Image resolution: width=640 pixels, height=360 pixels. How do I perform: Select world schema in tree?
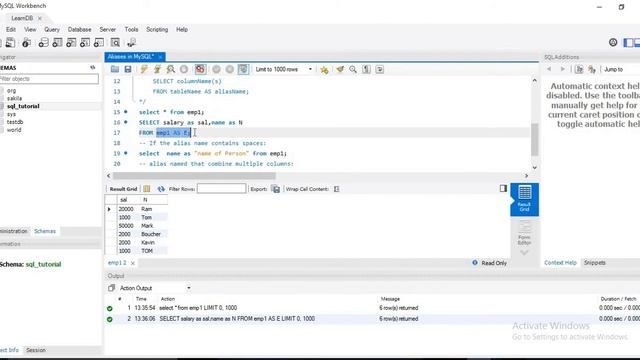coord(14,130)
